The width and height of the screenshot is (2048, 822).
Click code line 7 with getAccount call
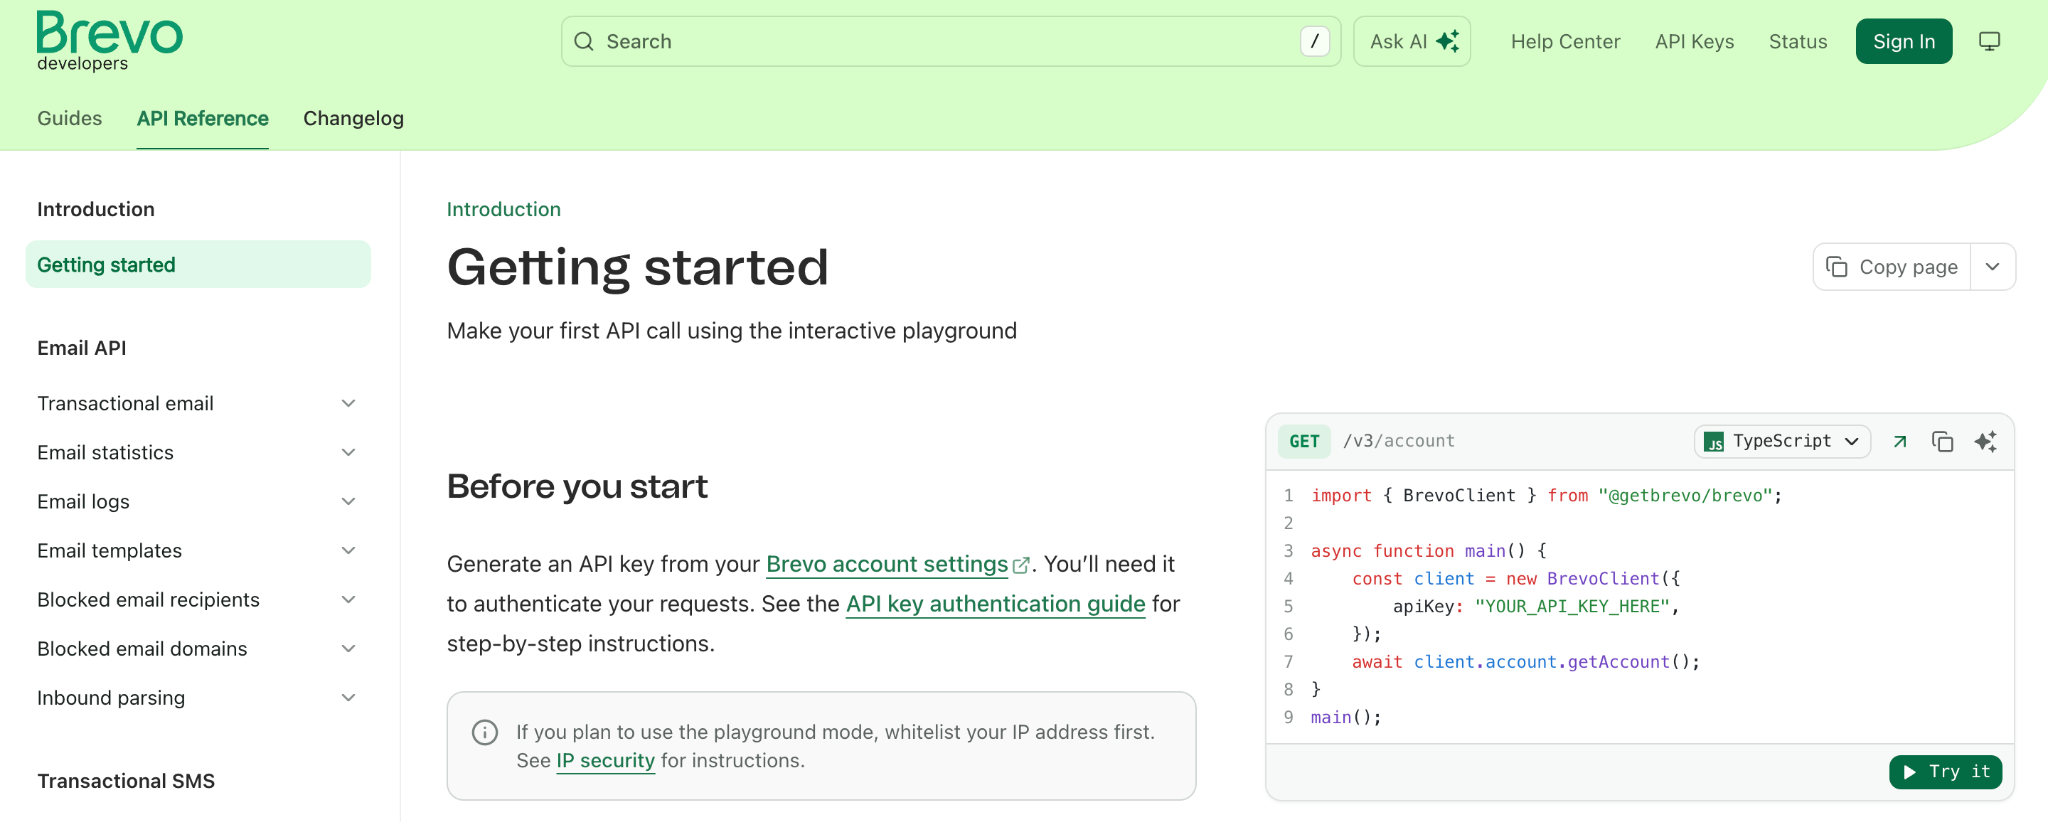[x=1526, y=662]
